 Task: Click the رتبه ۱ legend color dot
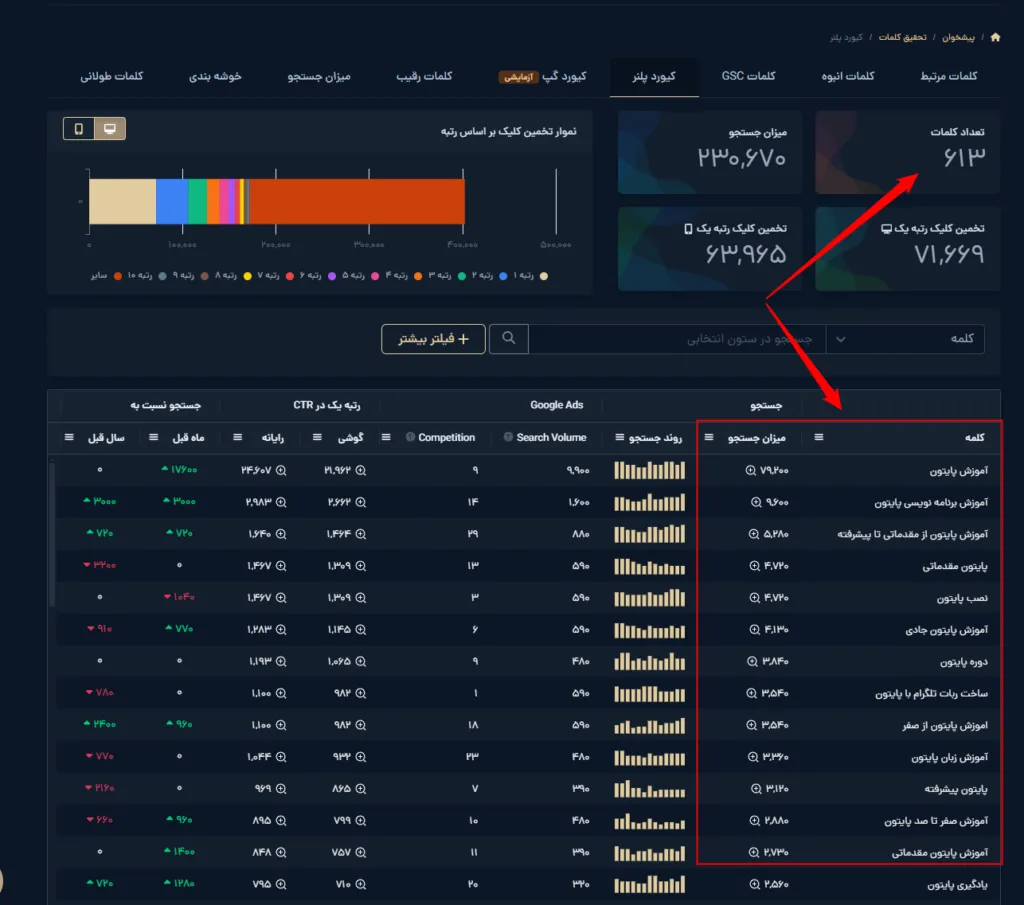point(544,276)
